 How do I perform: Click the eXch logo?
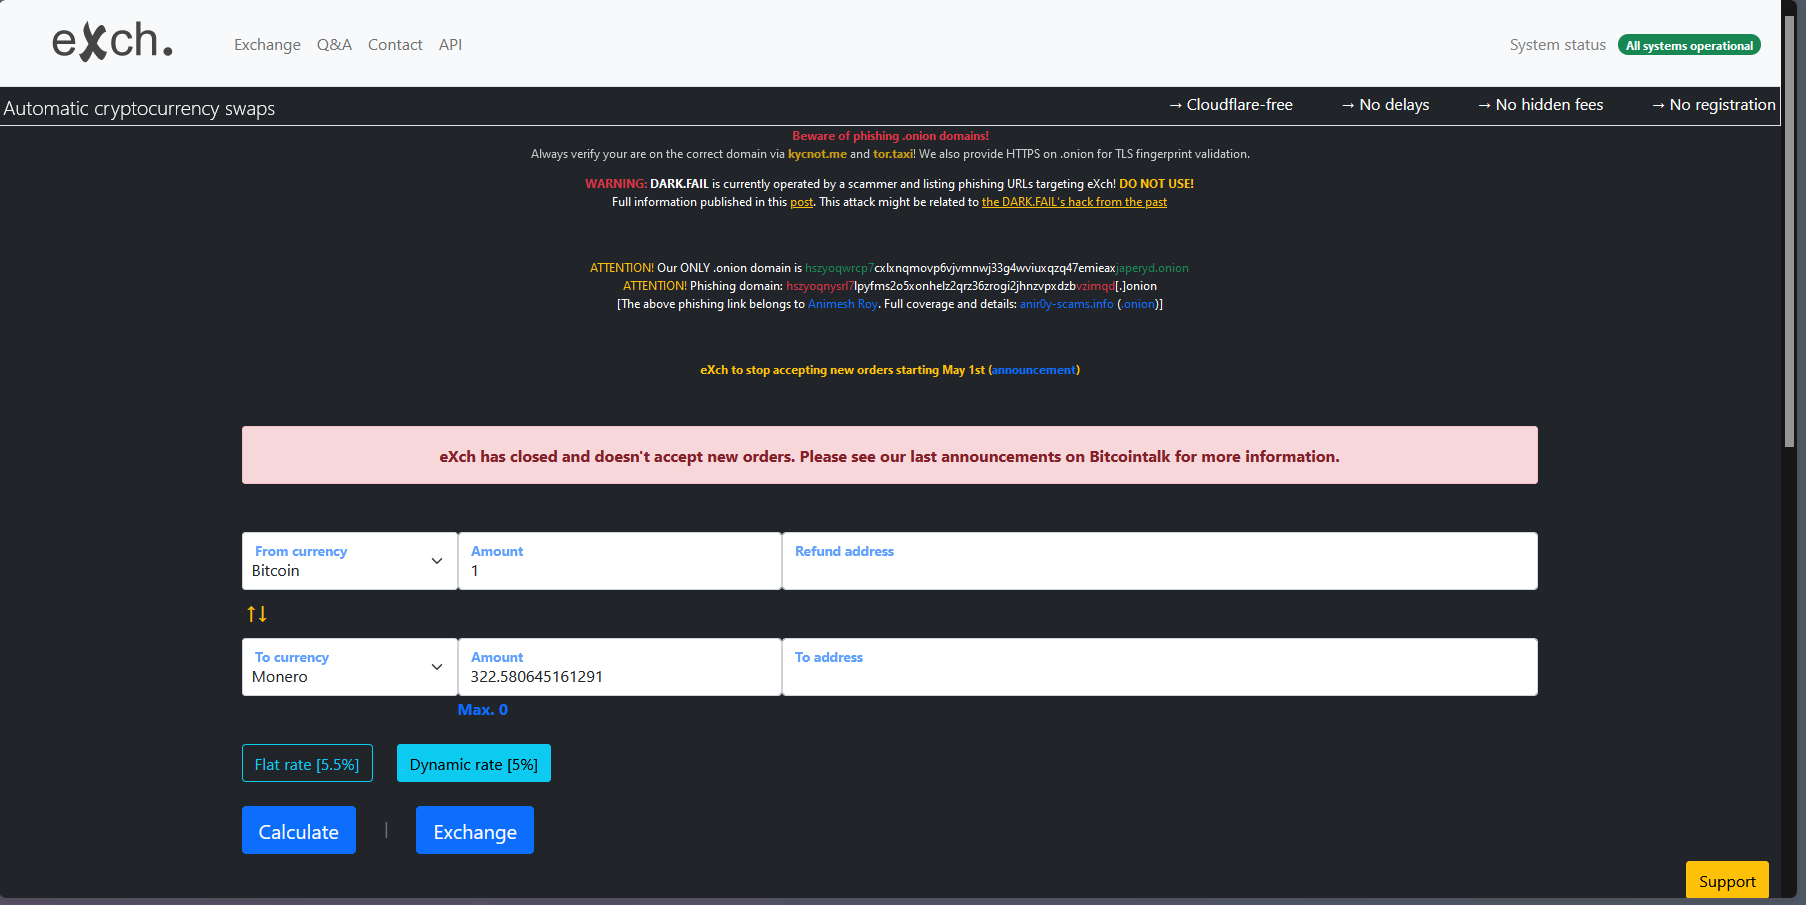point(112,42)
